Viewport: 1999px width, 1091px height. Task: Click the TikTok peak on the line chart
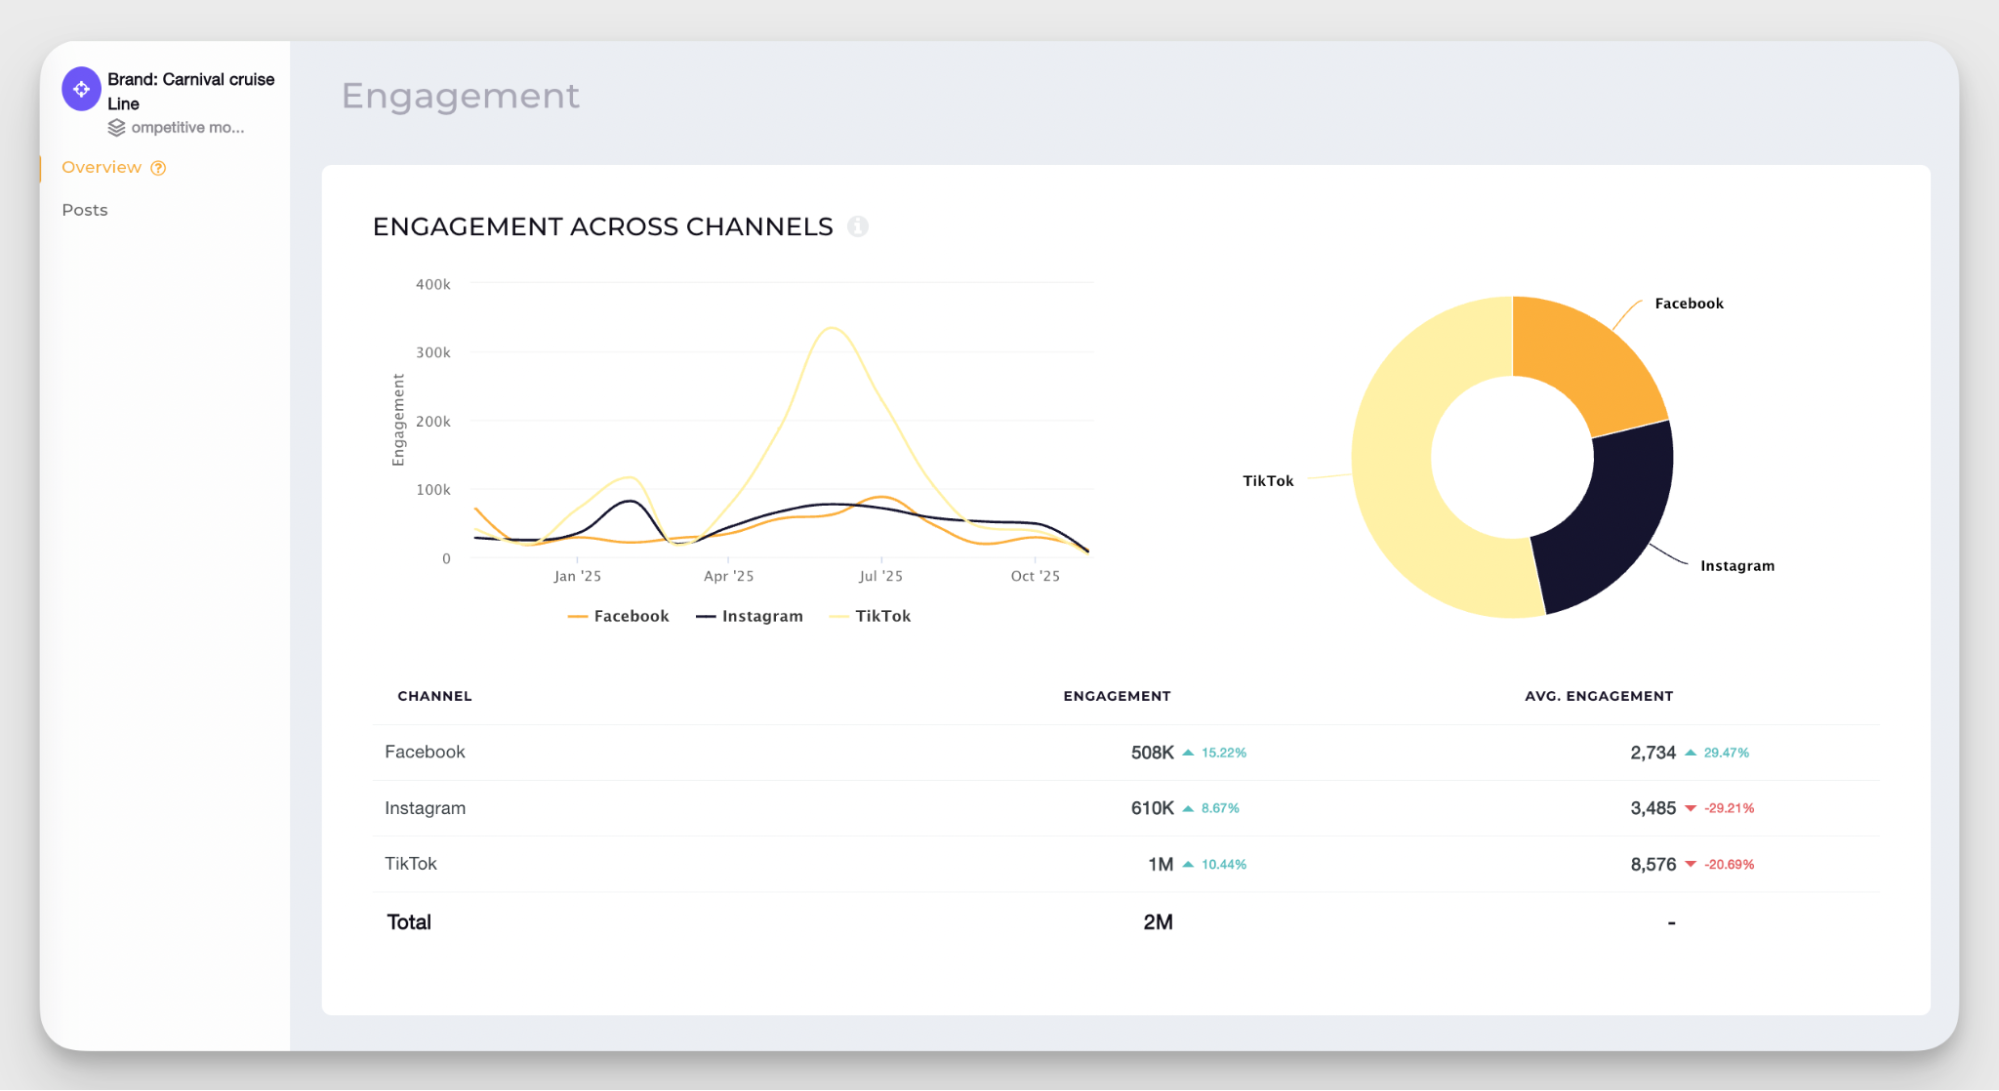[832, 327]
